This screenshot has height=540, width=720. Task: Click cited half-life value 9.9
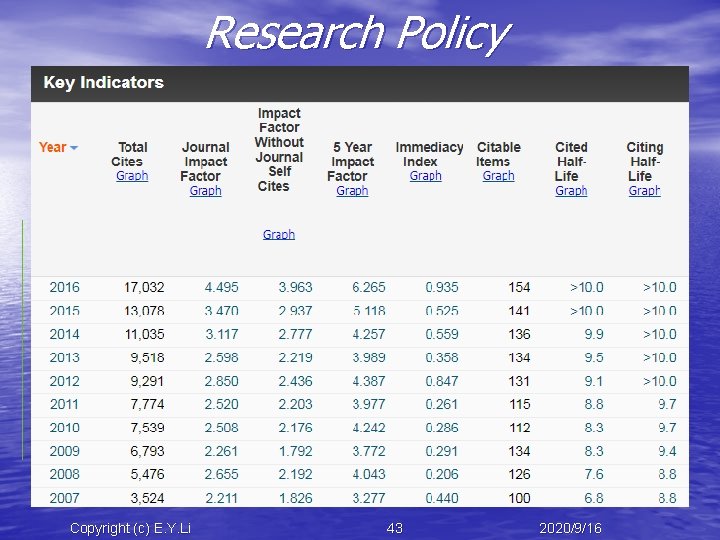(x=594, y=334)
